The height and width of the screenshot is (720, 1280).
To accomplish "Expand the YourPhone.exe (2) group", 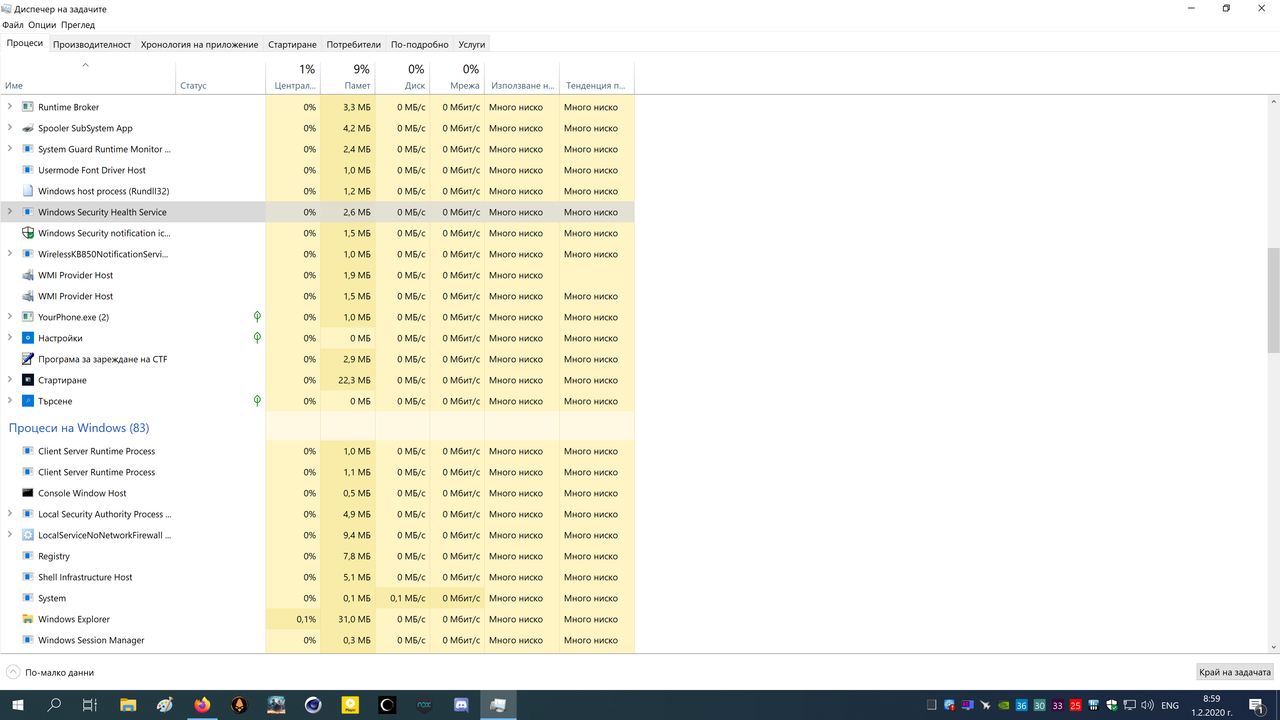I will 10,317.
